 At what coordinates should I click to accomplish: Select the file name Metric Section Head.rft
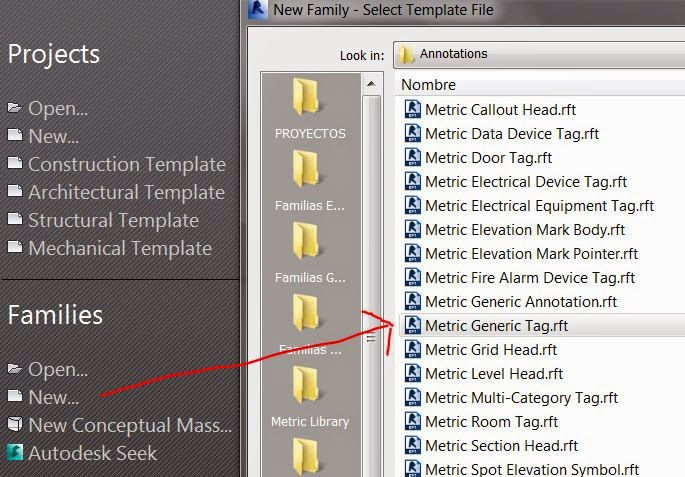point(502,446)
